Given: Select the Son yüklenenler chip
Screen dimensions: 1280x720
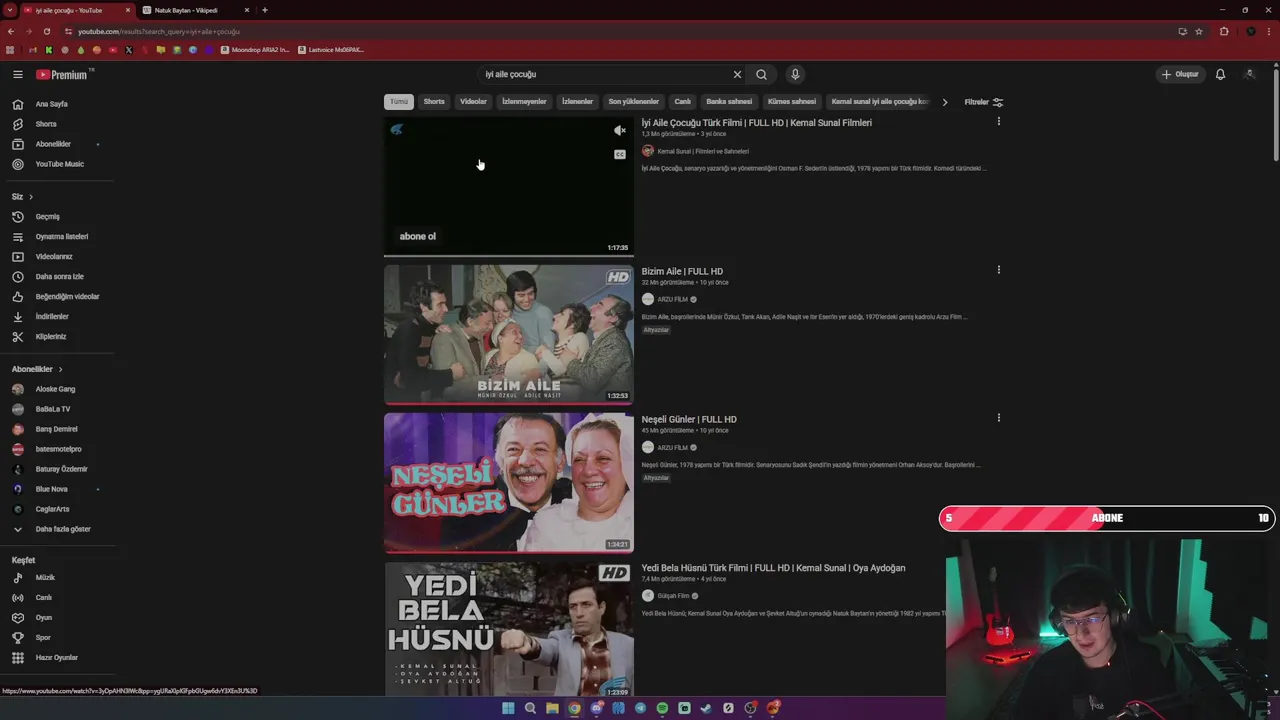Looking at the screenshot, I should tap(634, 102).
